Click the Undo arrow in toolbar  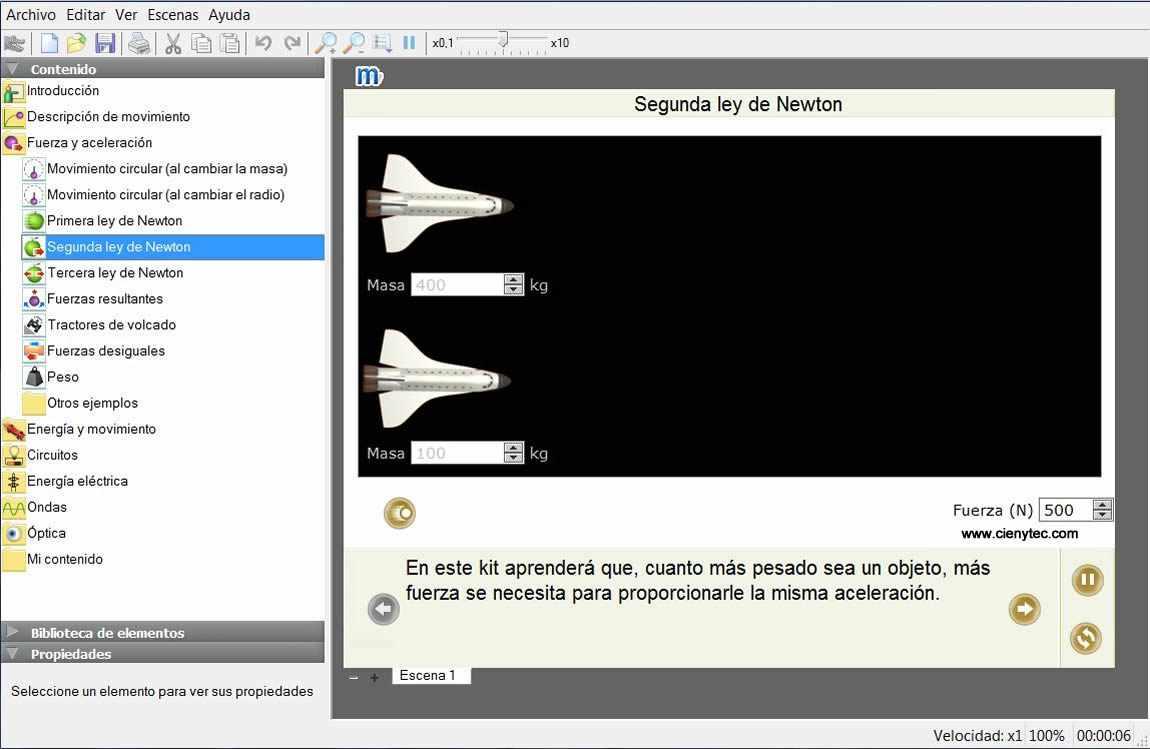[x=263, y=43]
